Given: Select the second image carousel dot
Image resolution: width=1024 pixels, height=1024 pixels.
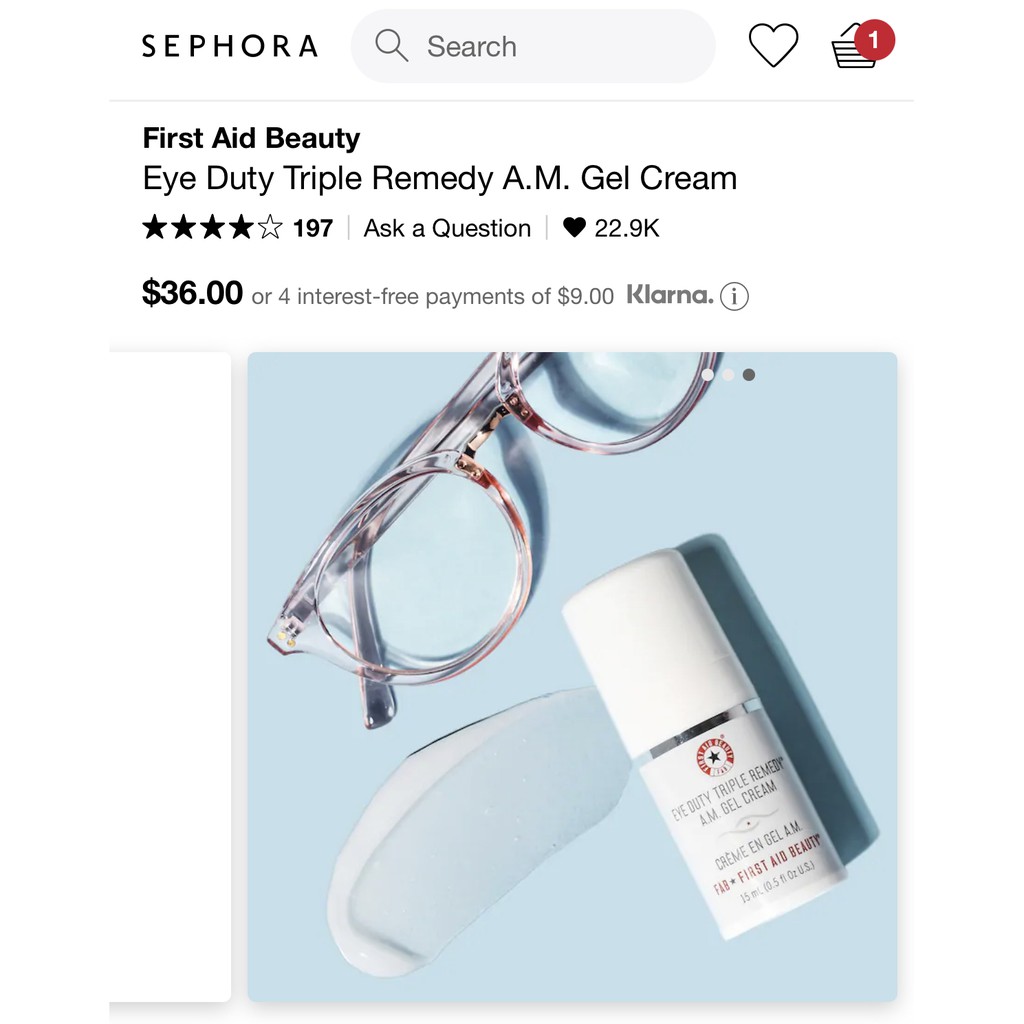Looking at the screenshot, I should click(728, 375).
